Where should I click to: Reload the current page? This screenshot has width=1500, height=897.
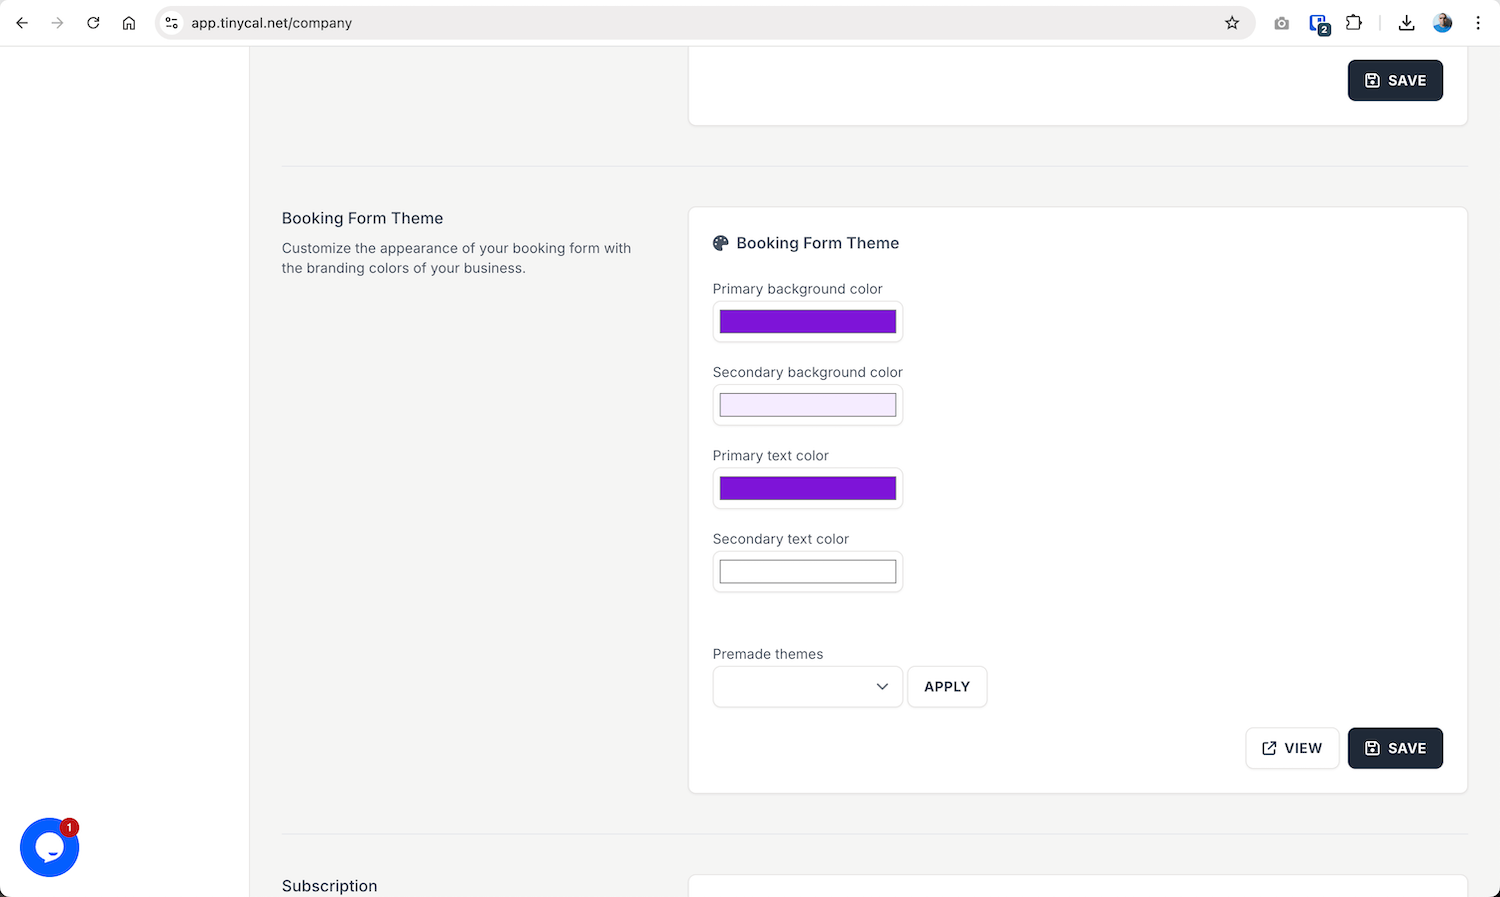(93, 22)
